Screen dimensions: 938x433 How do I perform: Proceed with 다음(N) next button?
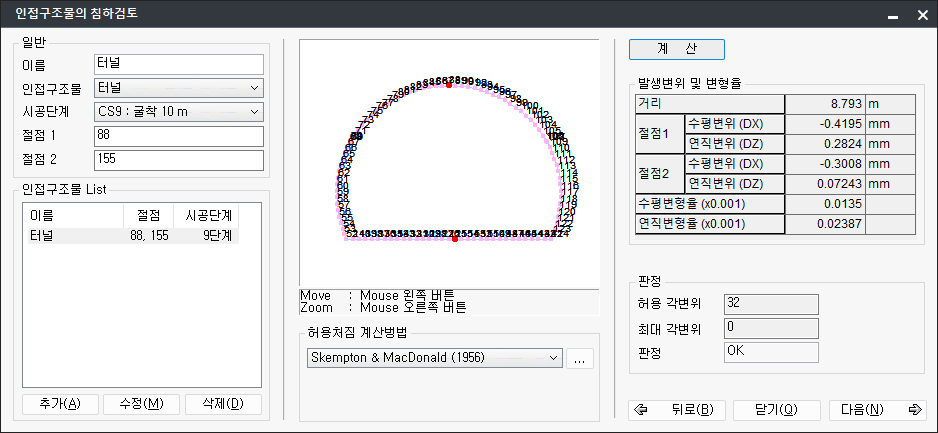pyautogui.click(x=876, y=410)
